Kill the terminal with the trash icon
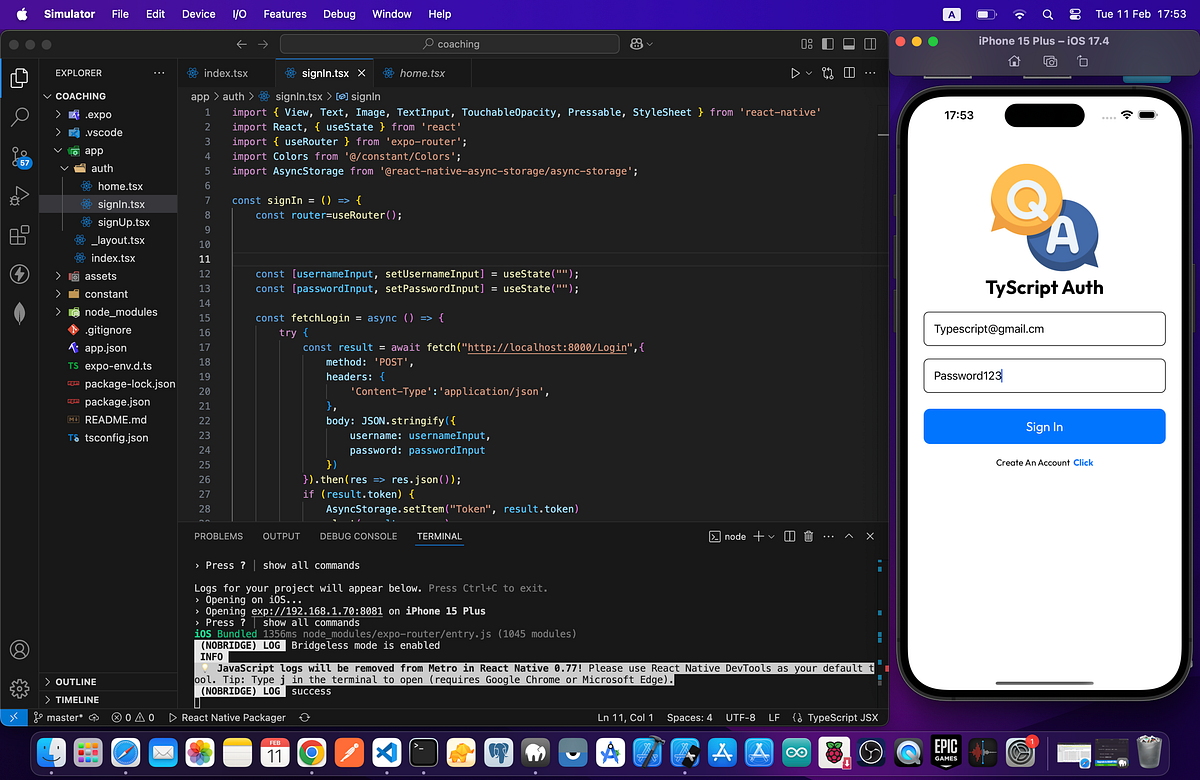This screenshot has width=1200, height=780. pos(809,536)
